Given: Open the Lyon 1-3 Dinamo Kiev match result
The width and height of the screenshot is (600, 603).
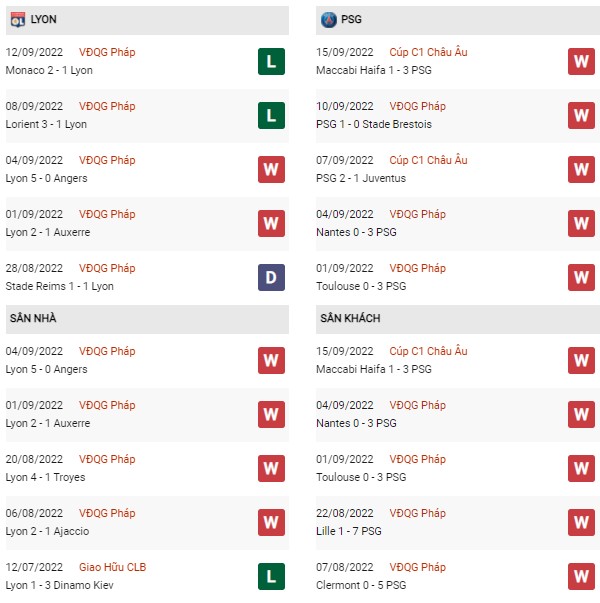Looking at the screenshot, I should pos(59,585).
